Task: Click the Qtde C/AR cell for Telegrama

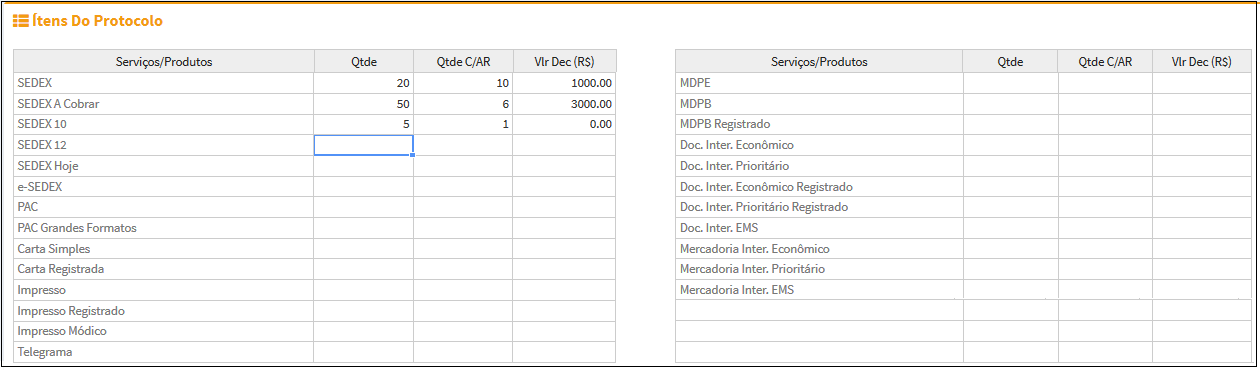Action: tap(463, 352)
